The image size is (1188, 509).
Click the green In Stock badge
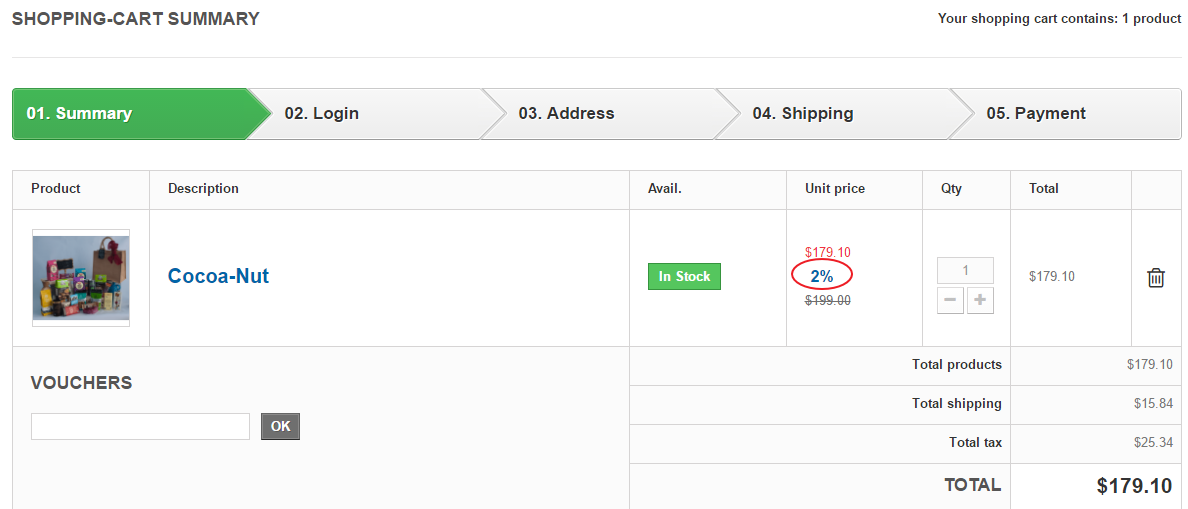point(684,277)
